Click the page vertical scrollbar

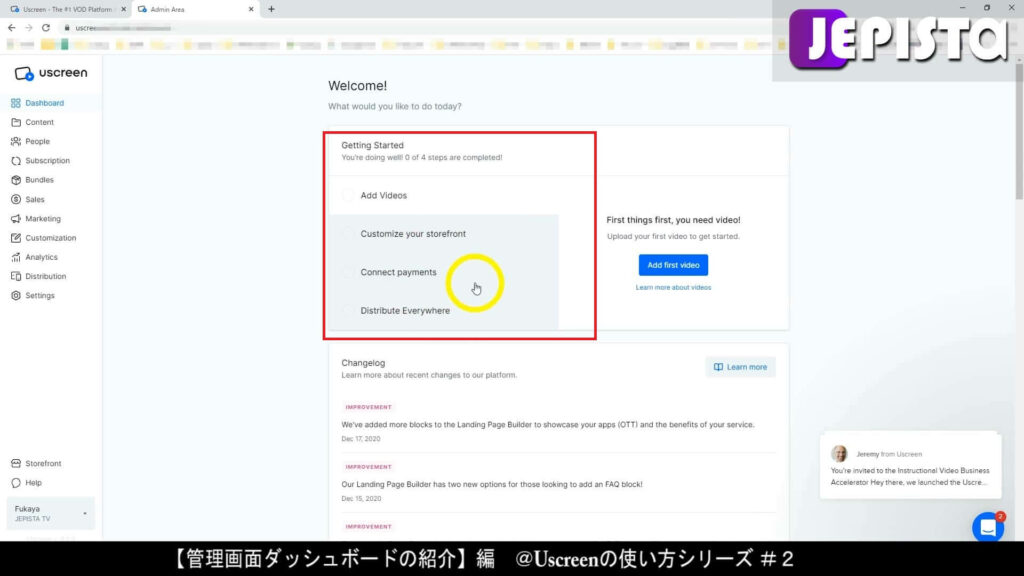(x=1019, y=131)
